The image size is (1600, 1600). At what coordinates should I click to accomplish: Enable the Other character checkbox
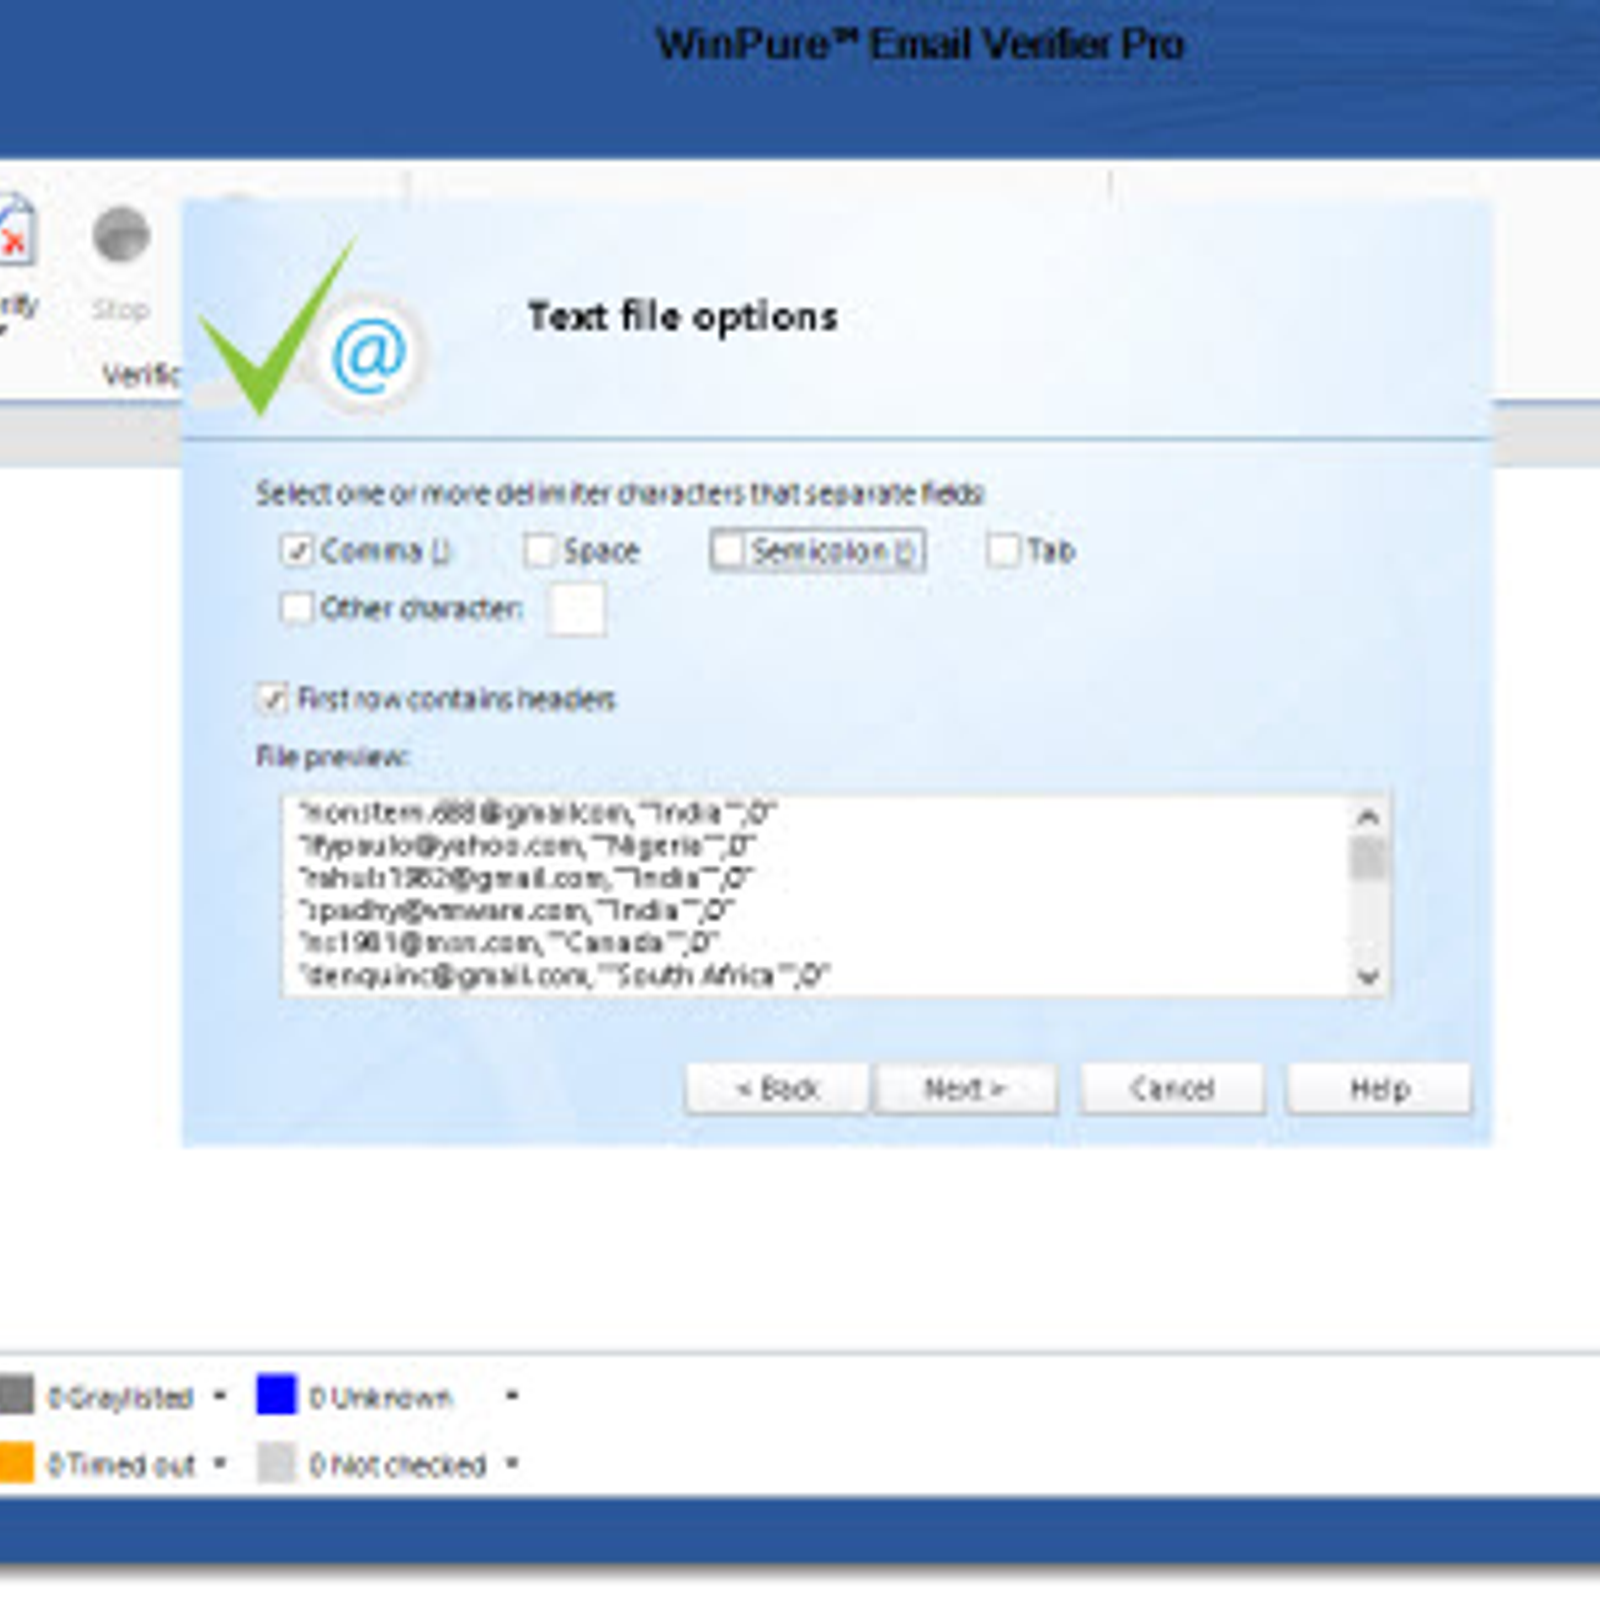pyautogui.click(x=296, y=607)
